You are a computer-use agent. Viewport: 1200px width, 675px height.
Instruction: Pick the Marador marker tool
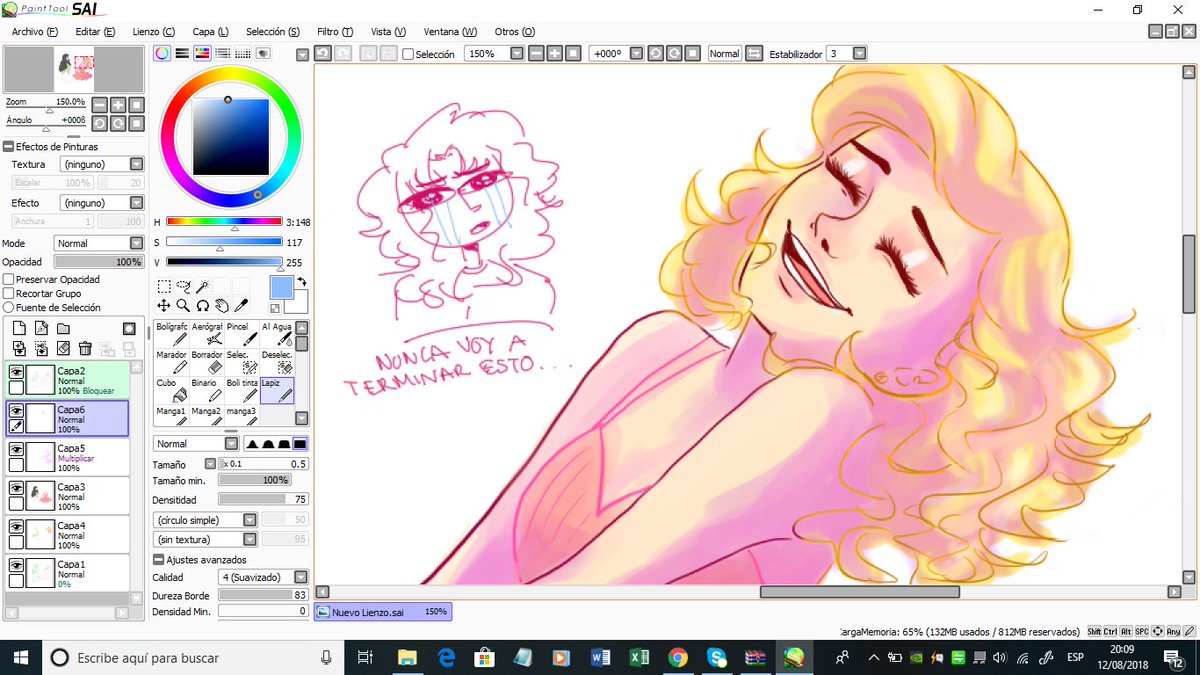tap(171, 362)
